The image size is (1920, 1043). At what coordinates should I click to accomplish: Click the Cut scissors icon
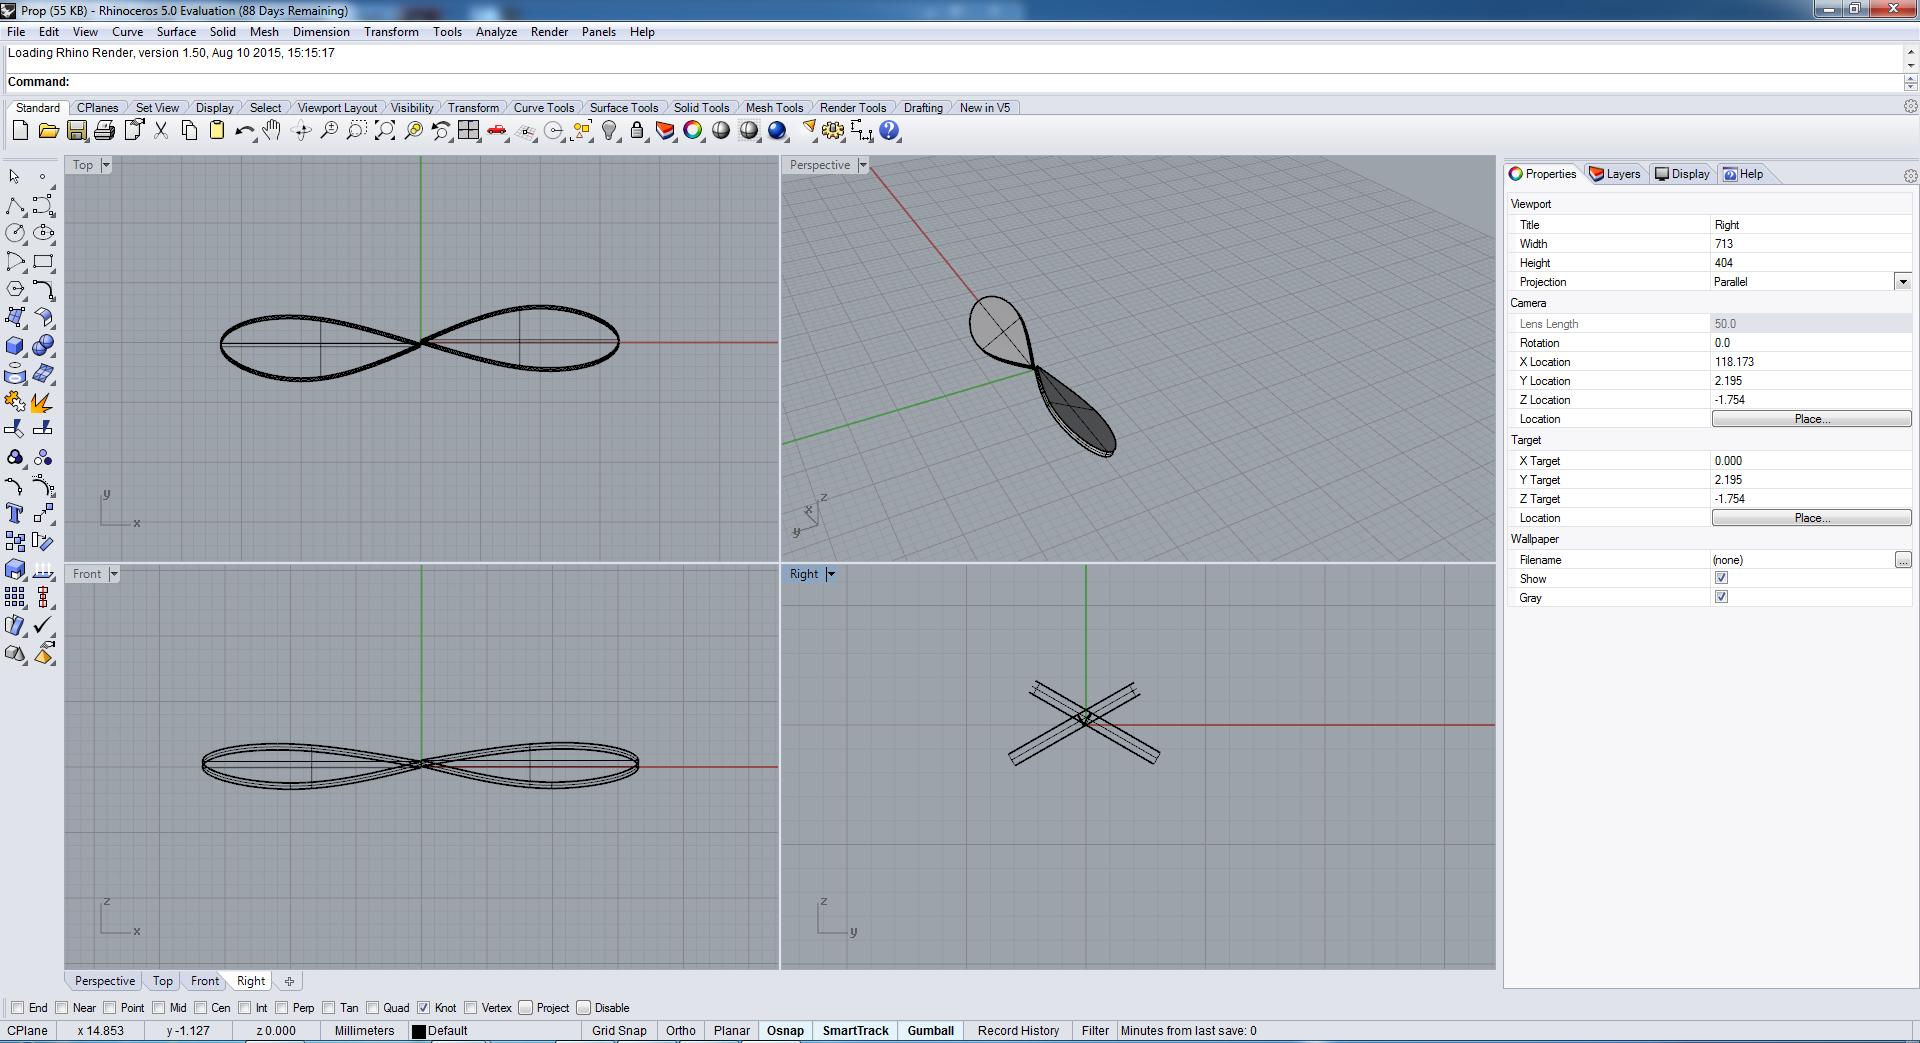tap(161, 131)
